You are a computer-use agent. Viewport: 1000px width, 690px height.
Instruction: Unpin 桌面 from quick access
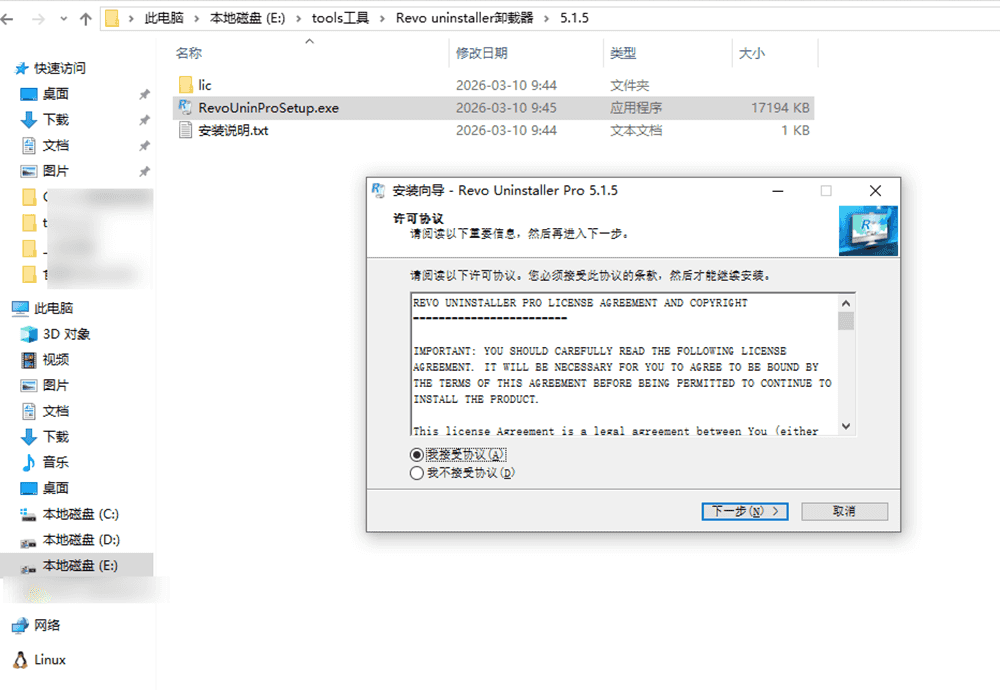144,94
